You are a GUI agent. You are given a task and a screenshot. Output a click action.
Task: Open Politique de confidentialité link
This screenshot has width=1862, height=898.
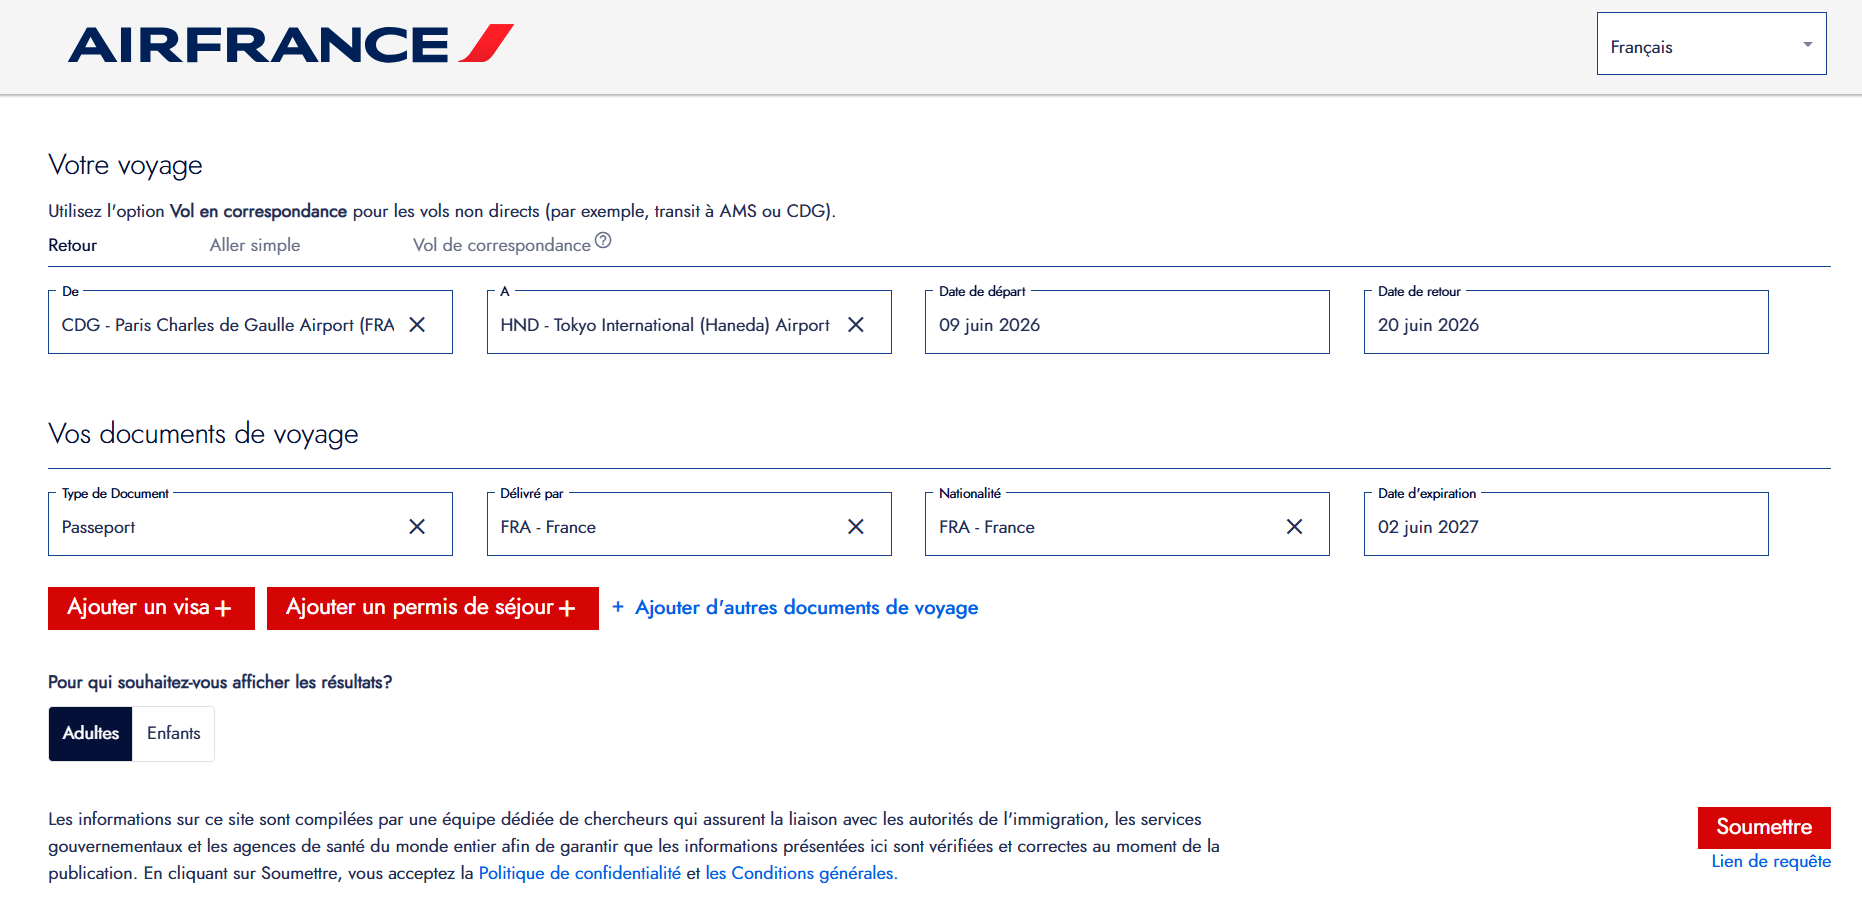(580, 873)
